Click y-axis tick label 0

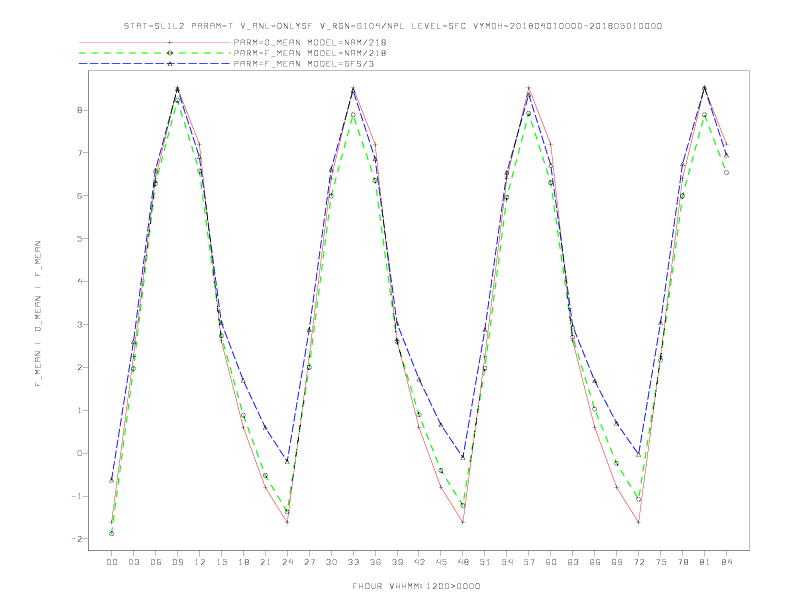click(79, 453)
